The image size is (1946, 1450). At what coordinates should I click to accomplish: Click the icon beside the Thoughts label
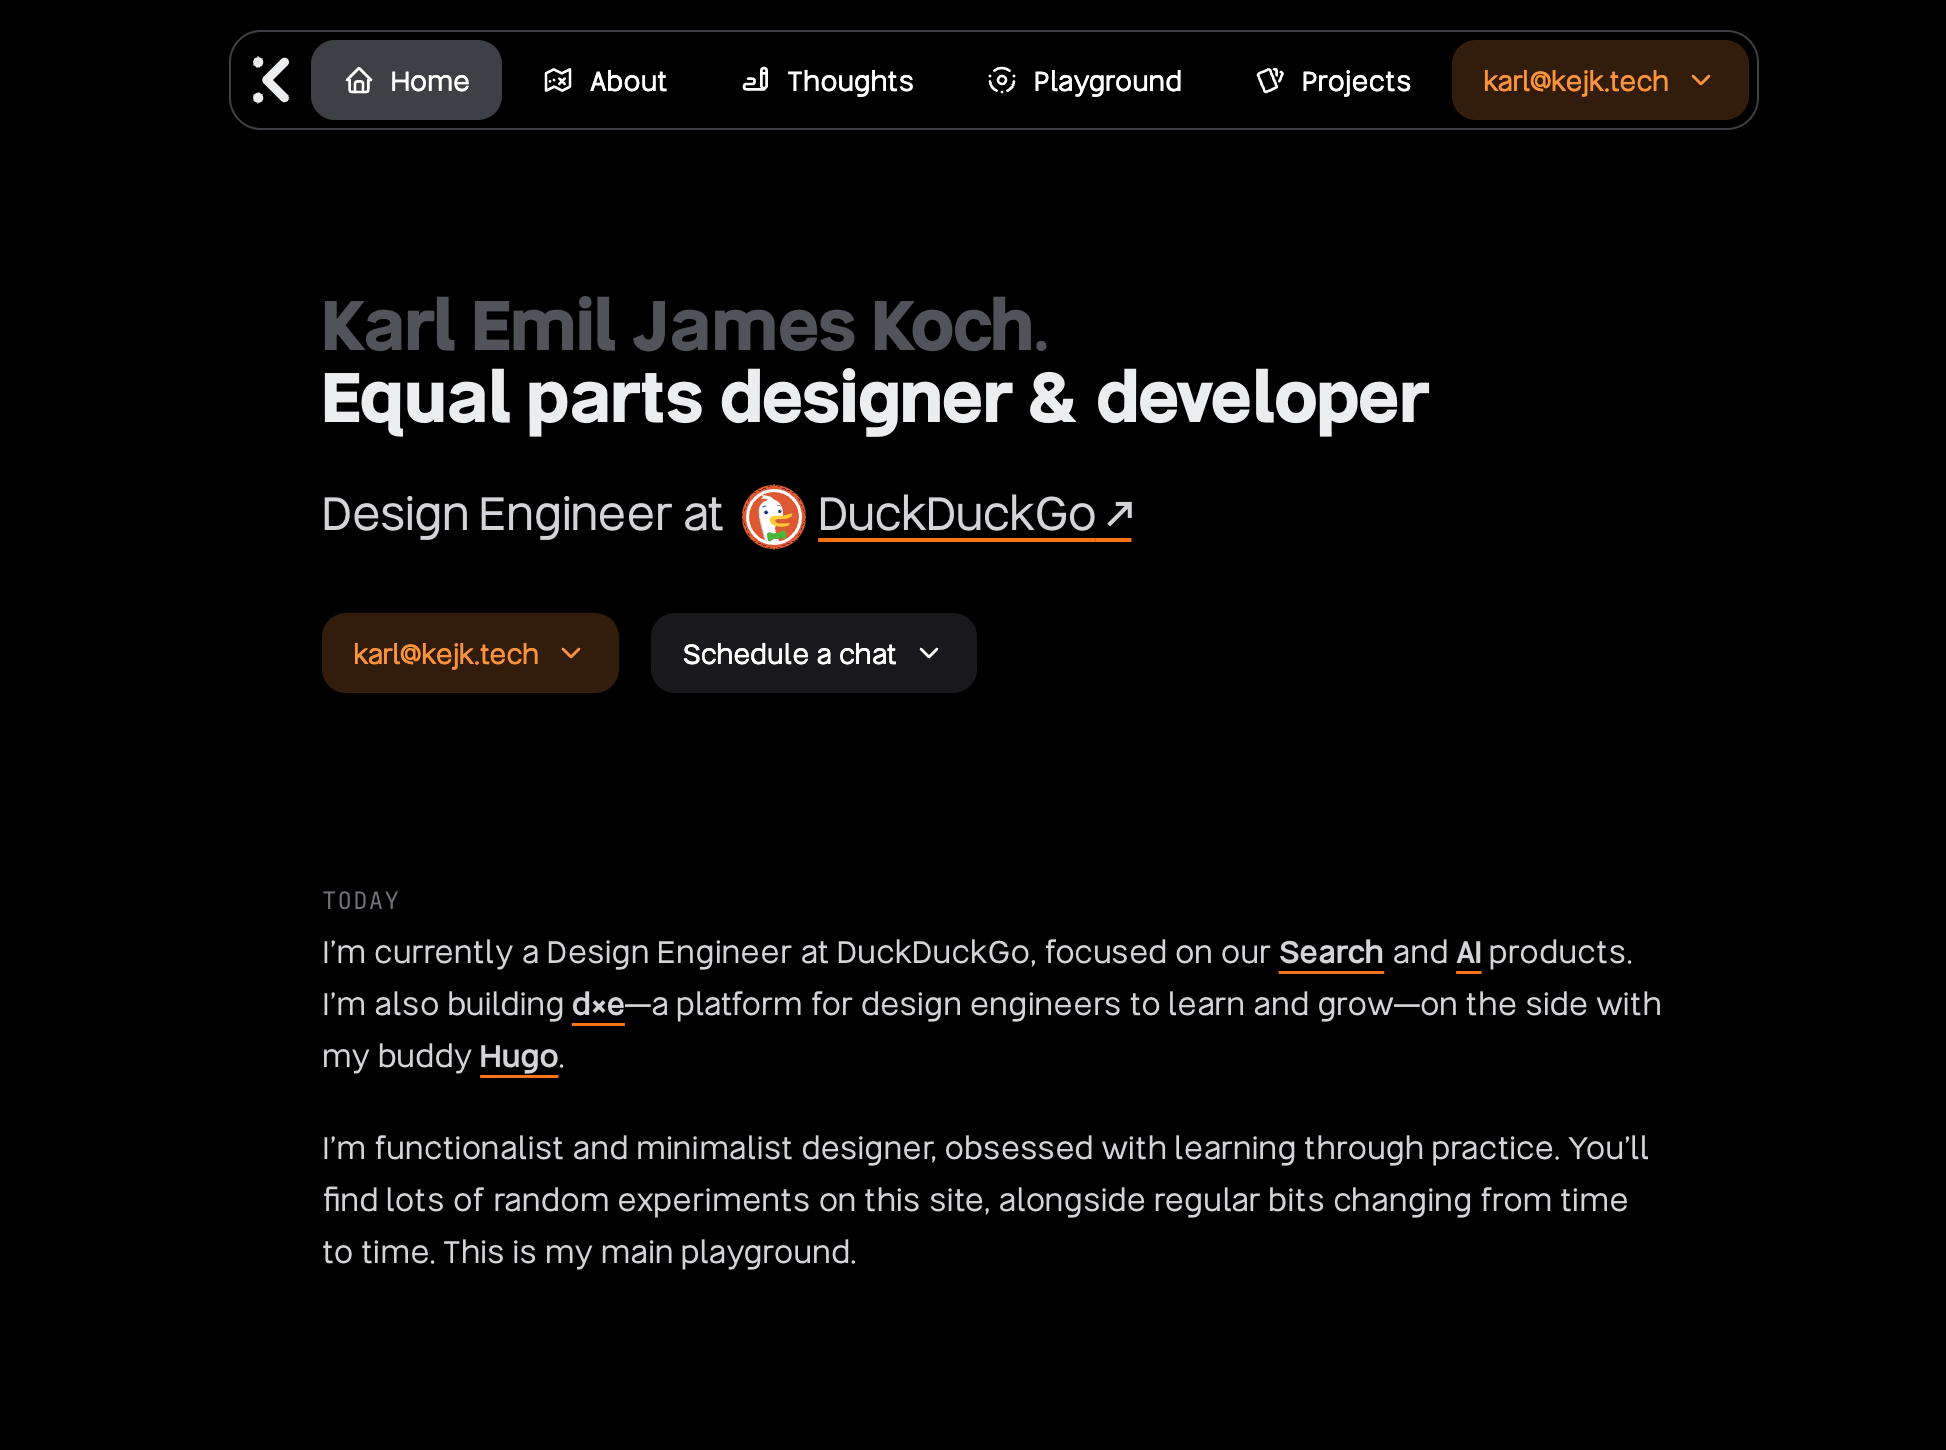756,80
